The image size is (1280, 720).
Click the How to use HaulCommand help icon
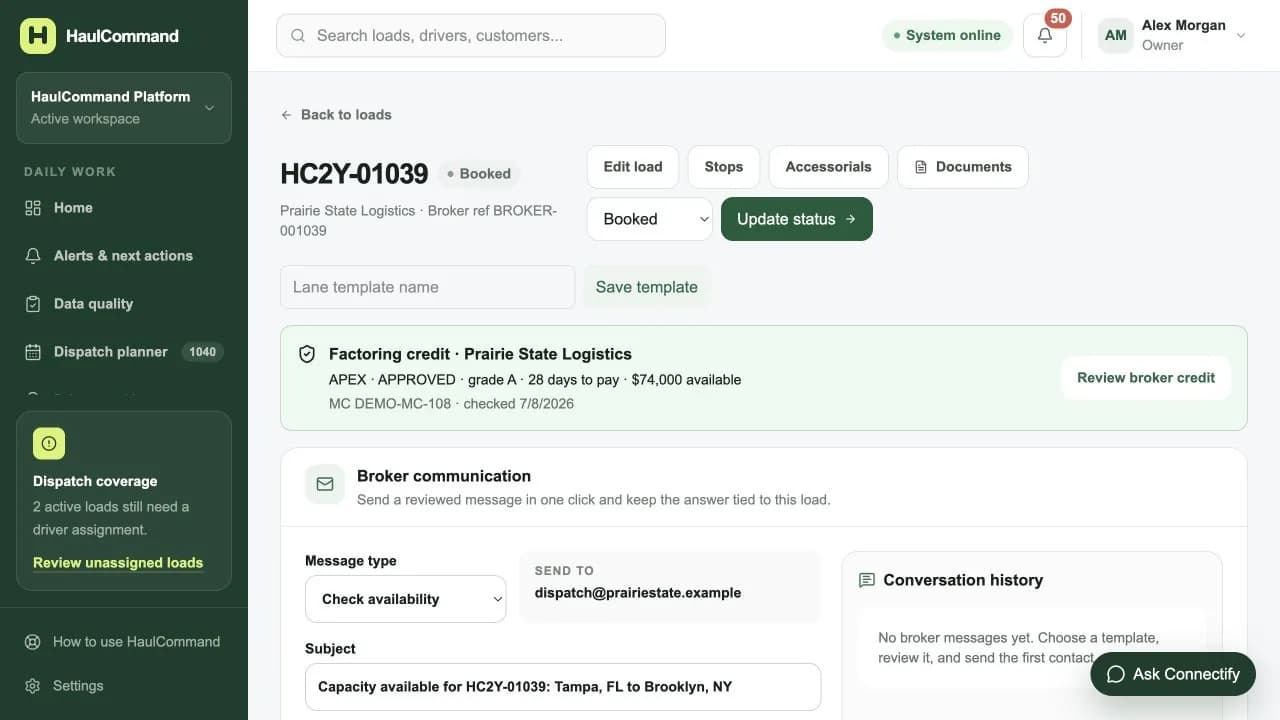point(33,642)
